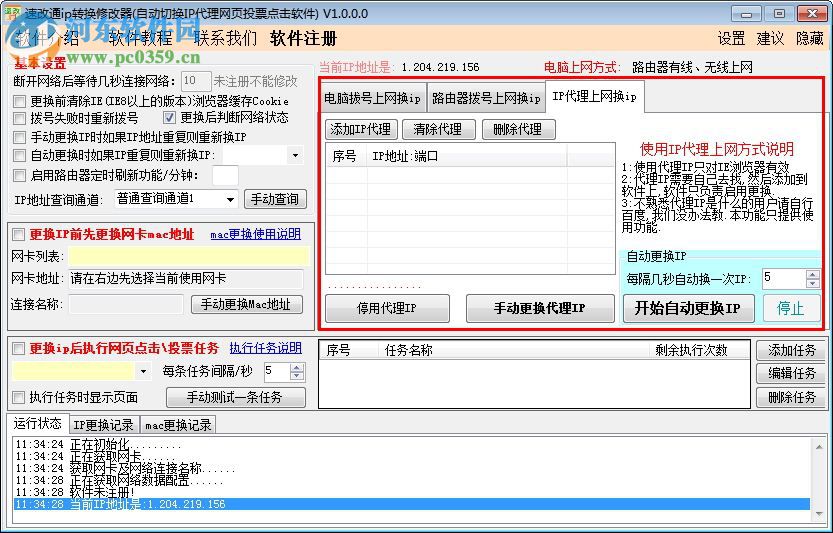
Task: Select log line 当前IP地址是:1.204.219.156
Action: pos(412,504)
